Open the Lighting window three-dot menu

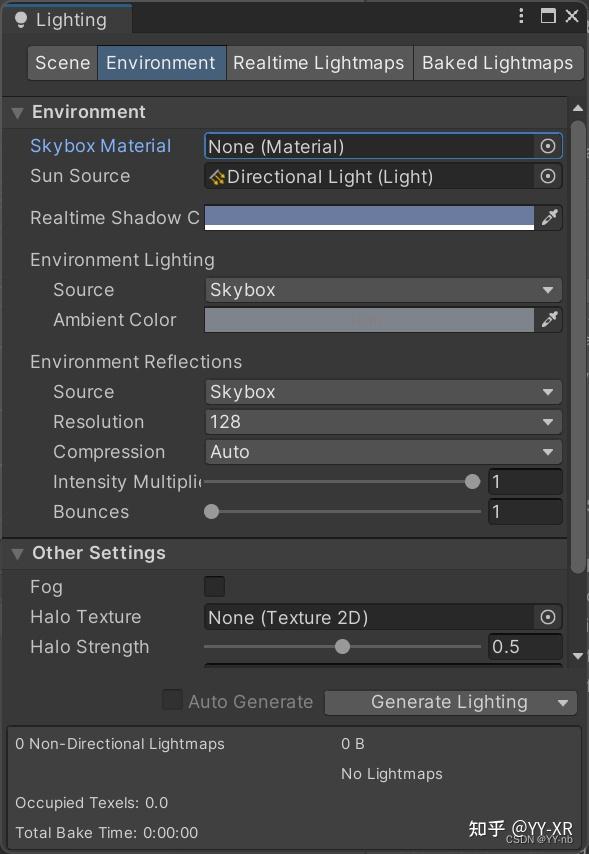tap(519, 16)
